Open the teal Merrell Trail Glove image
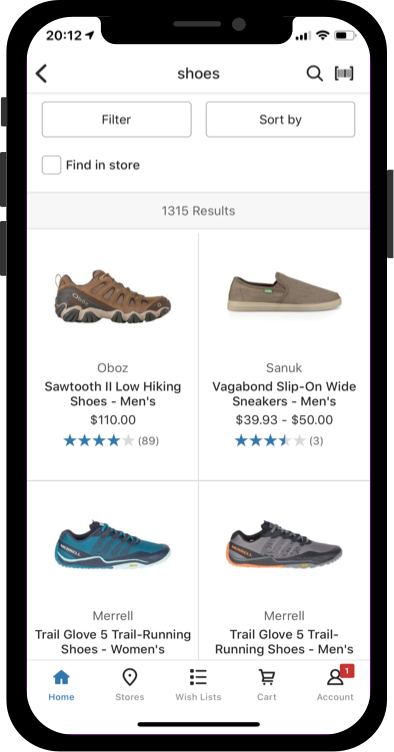The height and width of the screenshot is (752, 394). point(112,544)
